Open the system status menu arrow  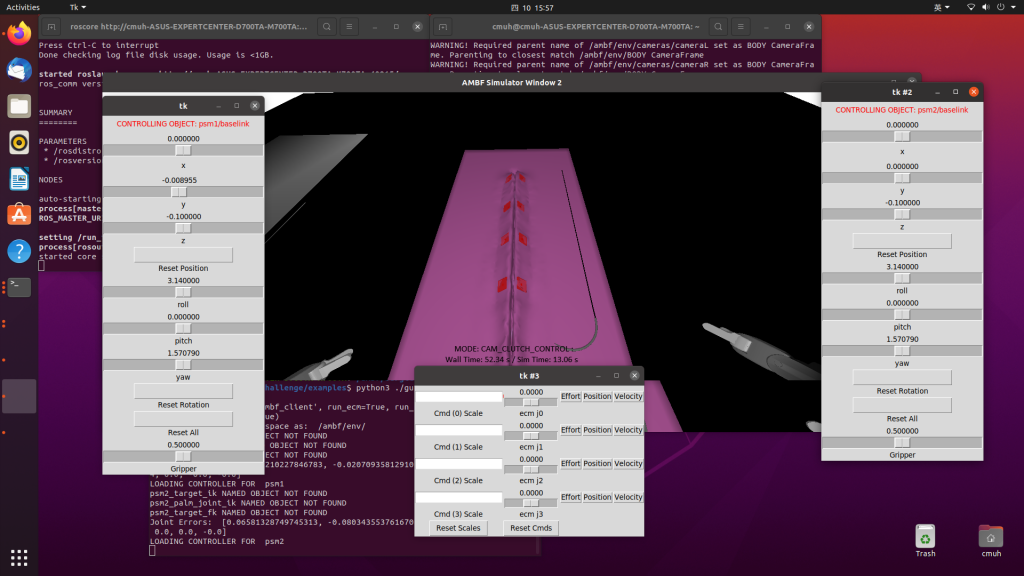1013,7
